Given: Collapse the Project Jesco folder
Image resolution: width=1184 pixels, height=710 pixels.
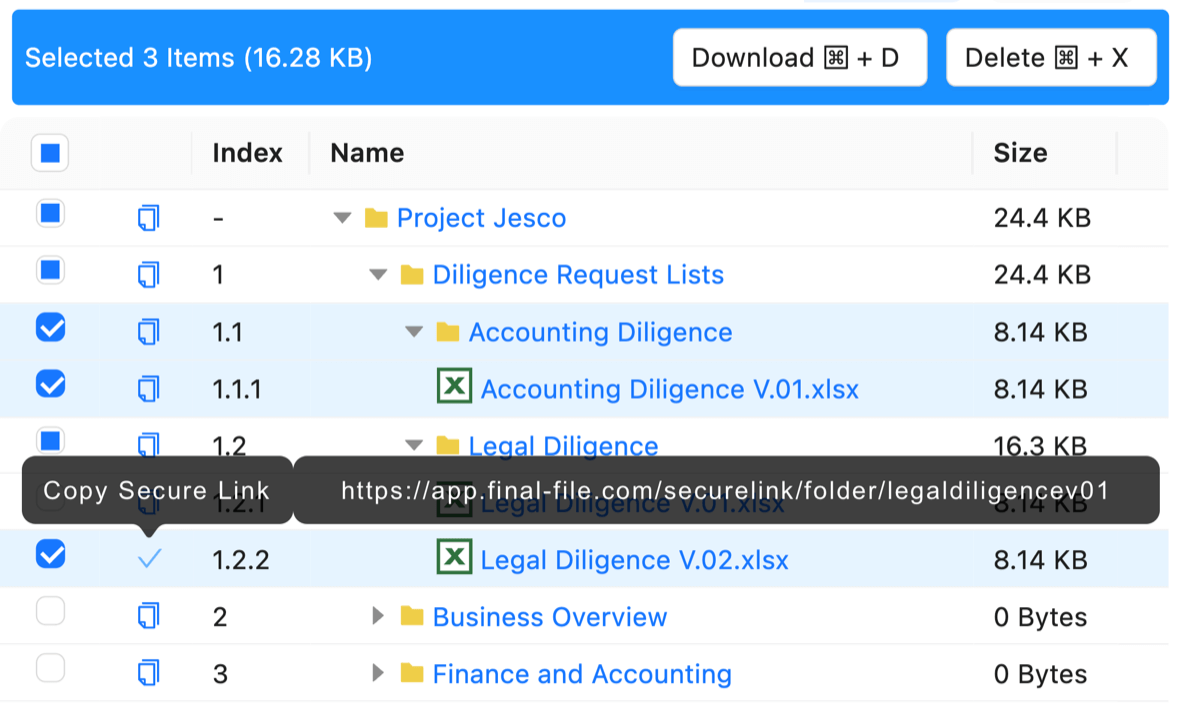Looking at the screenshot, I should (x=341, y=217).
